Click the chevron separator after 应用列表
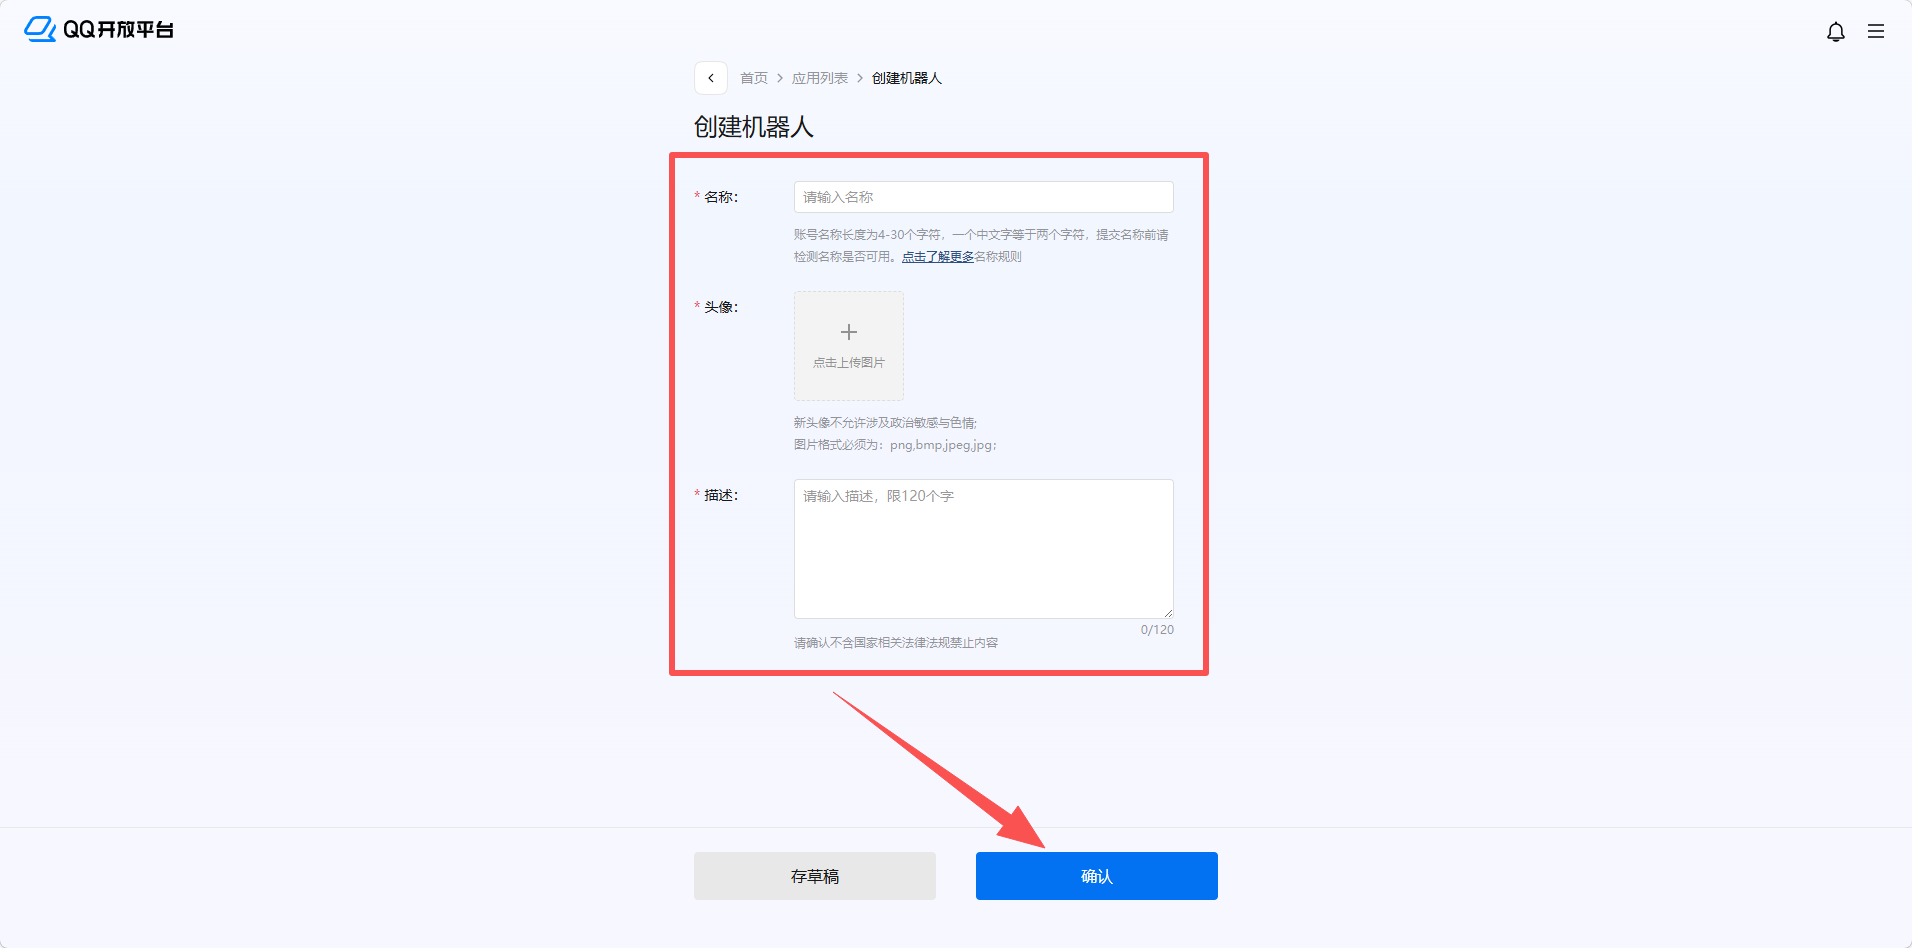1912x948 pixels. (x=860, y=78)
